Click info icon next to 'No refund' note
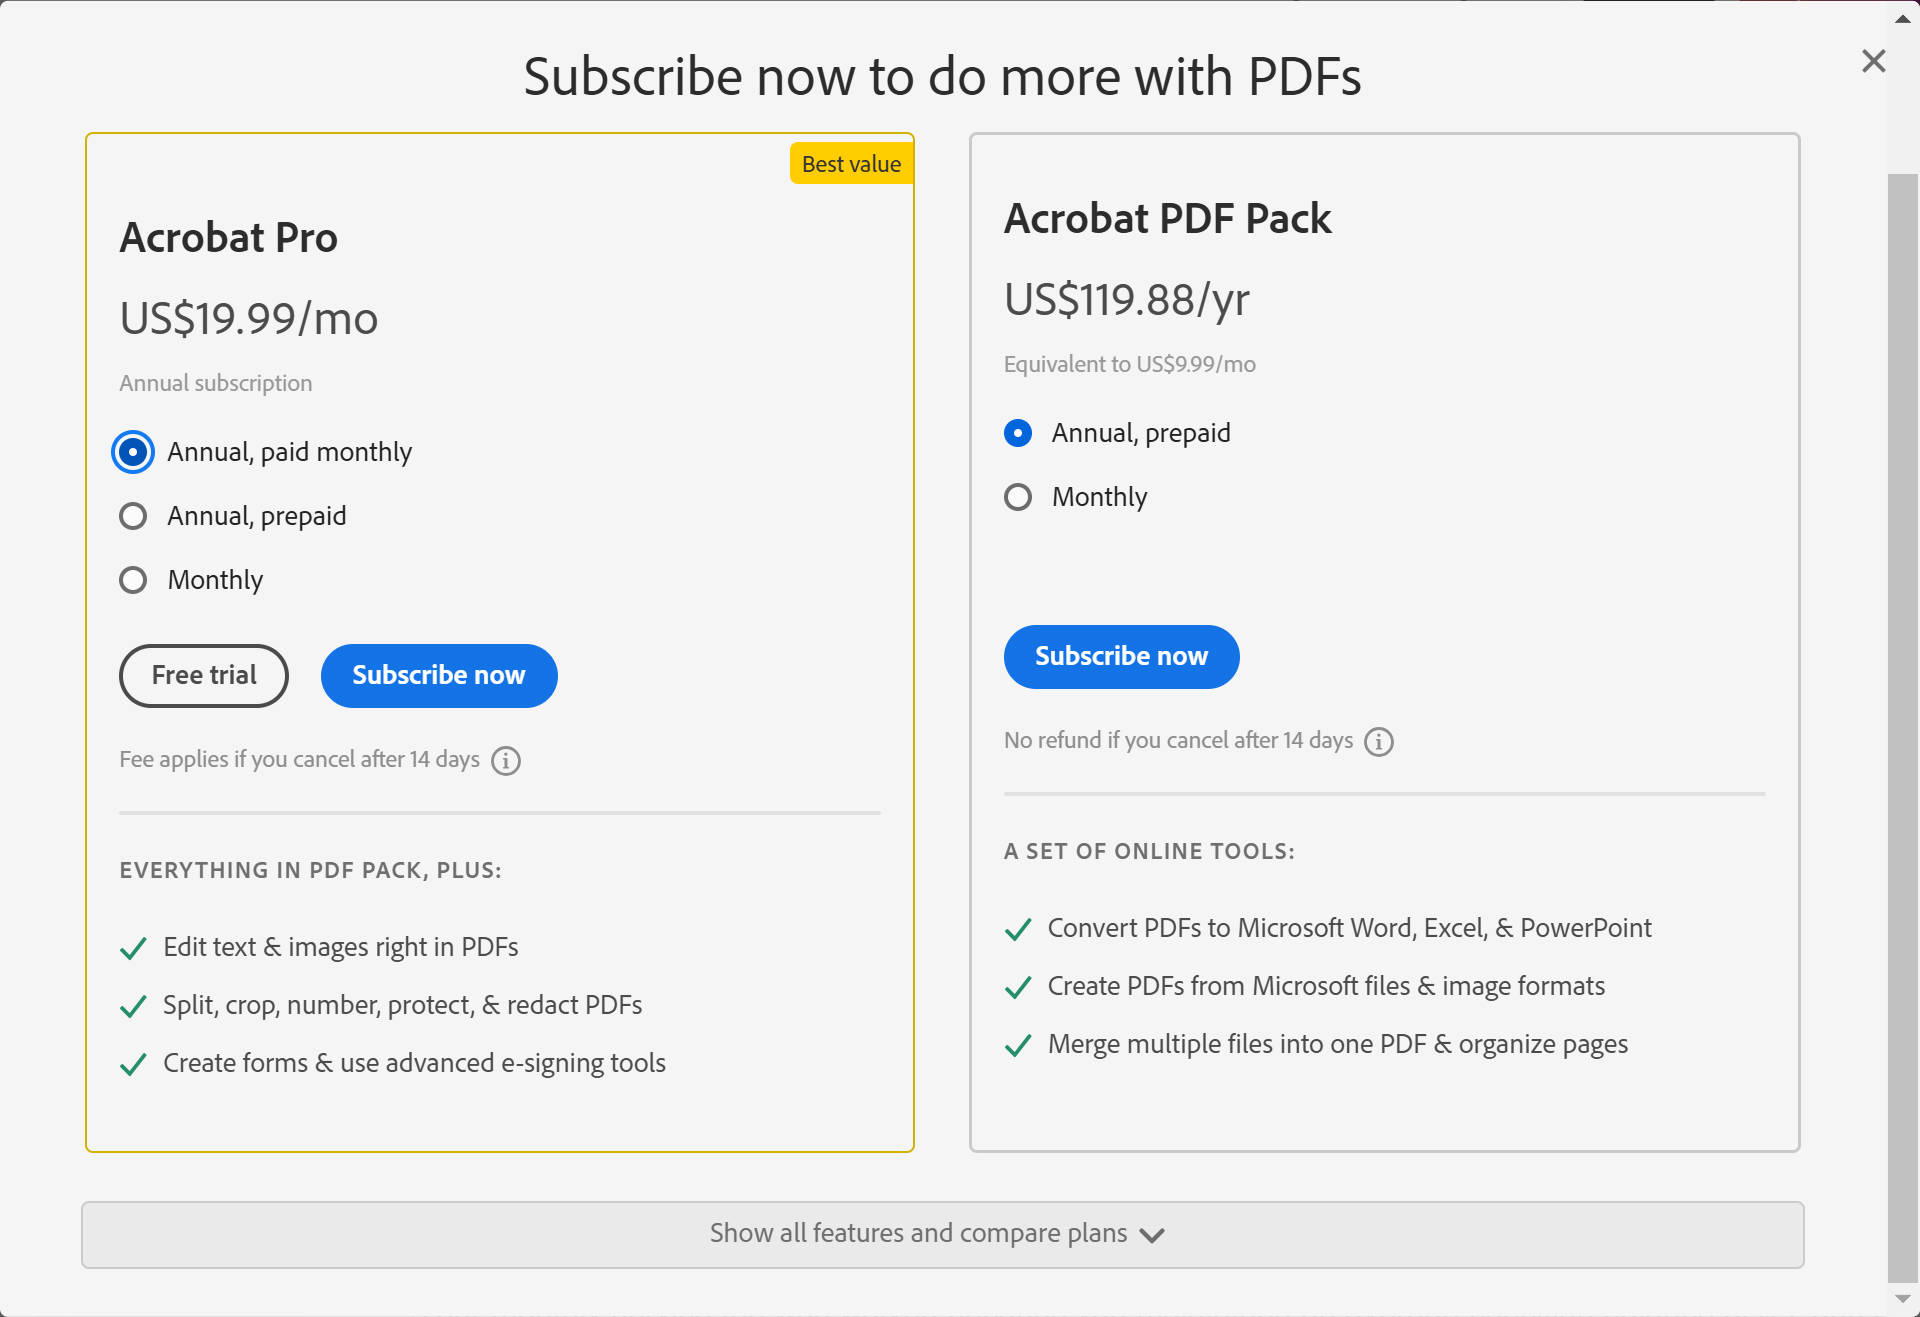Screen dimensions: 1920x1317 click(1379, 741)
